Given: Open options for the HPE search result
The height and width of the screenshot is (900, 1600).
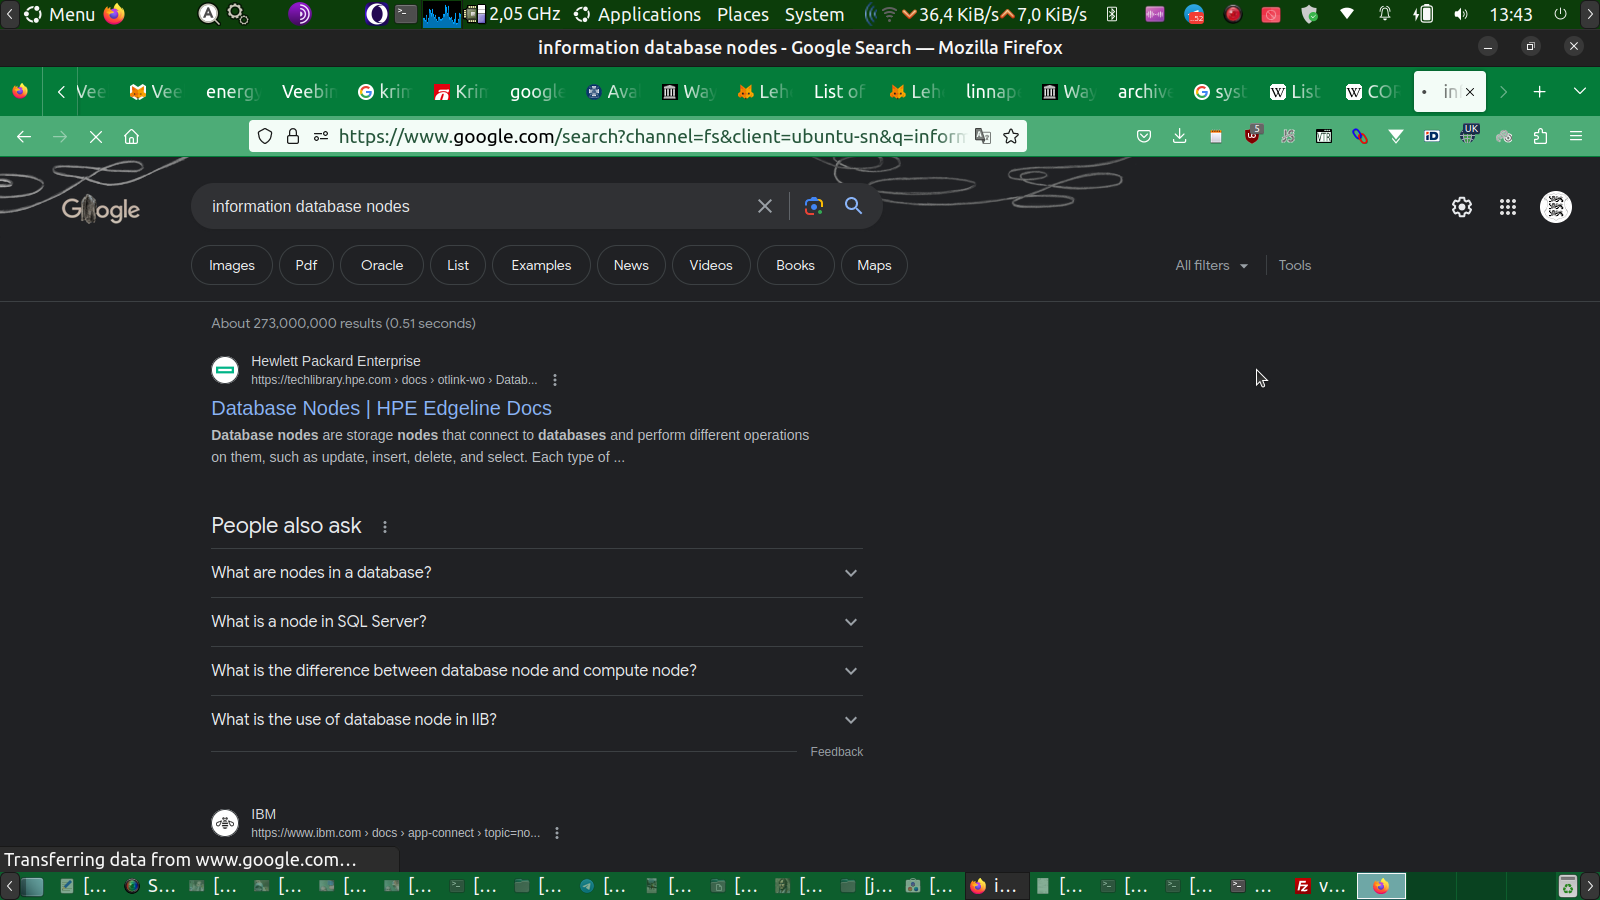Looking at the screenshot, I should pos(555,380).
